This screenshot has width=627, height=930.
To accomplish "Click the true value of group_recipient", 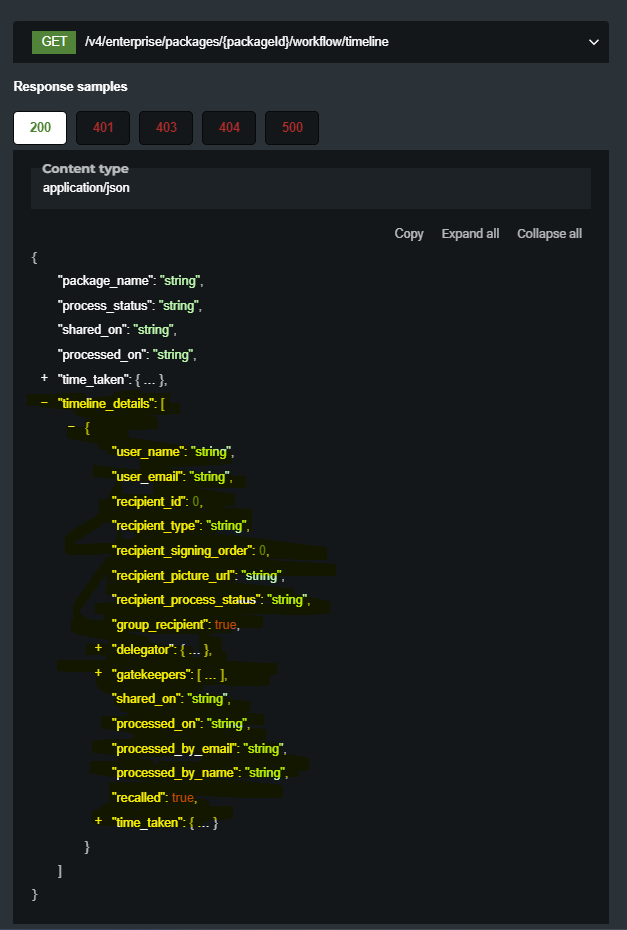I will (x=227, y=624).
